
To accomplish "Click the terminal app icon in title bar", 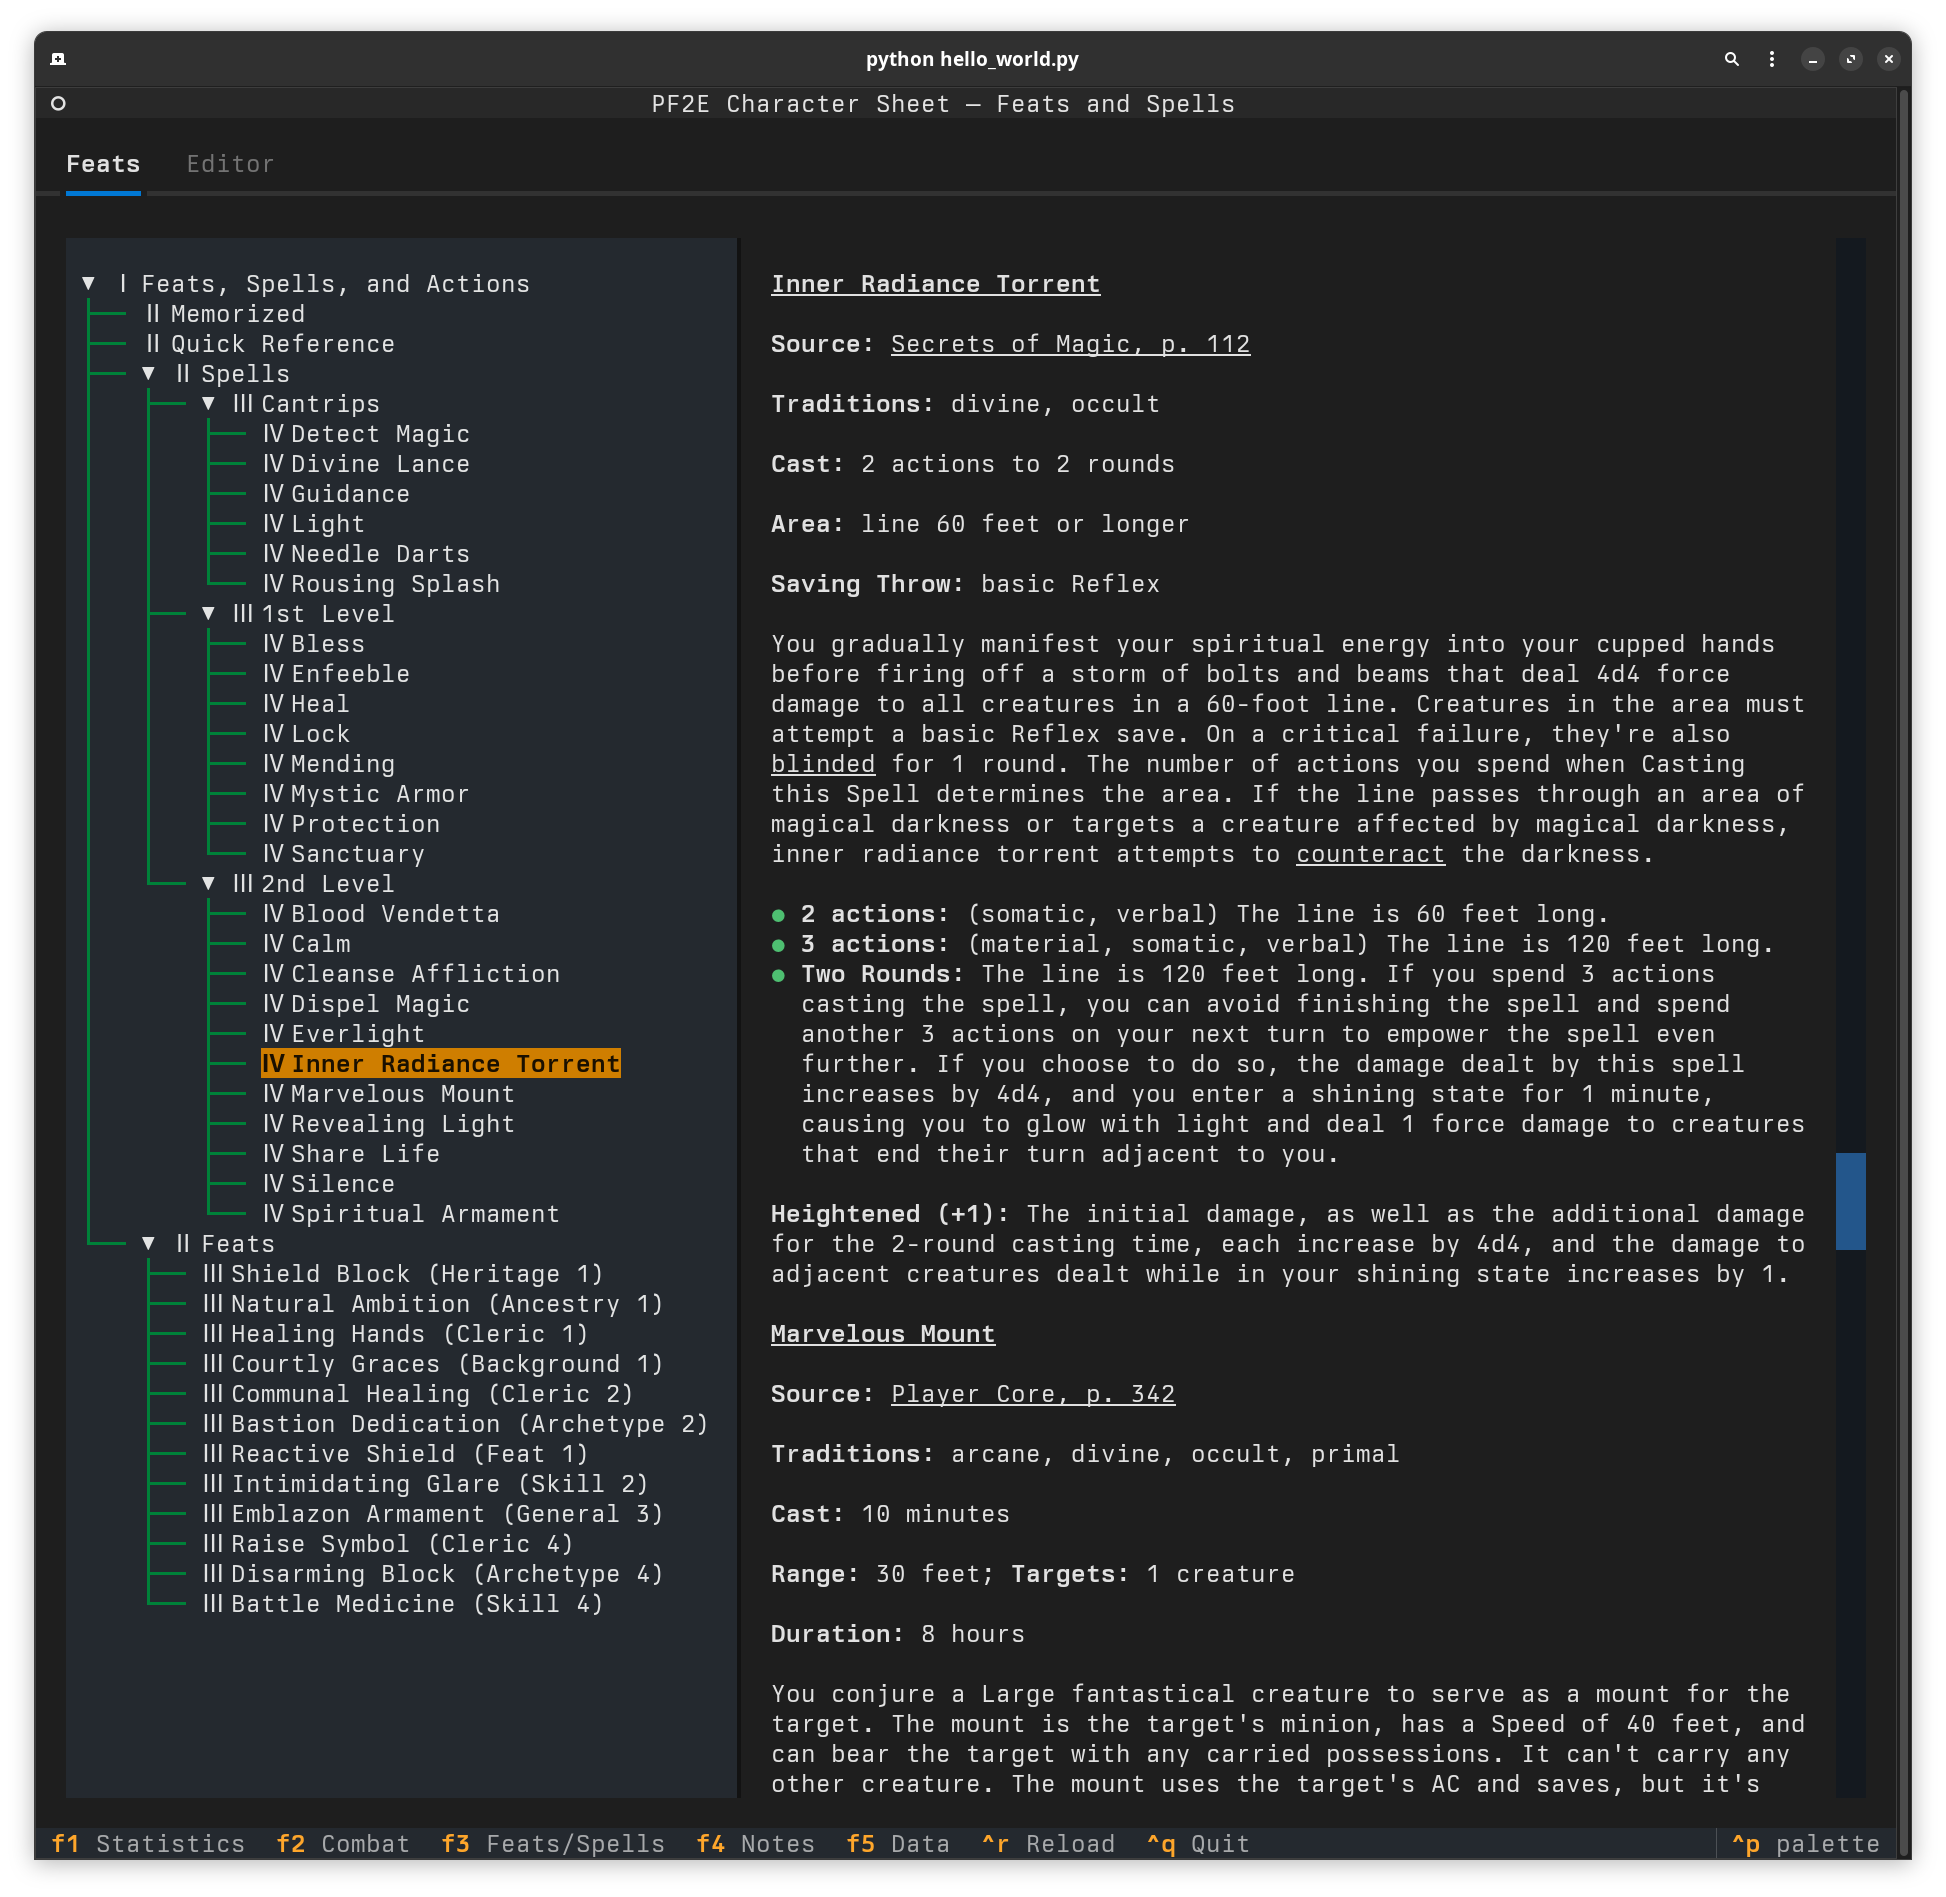I will (58, 59).
